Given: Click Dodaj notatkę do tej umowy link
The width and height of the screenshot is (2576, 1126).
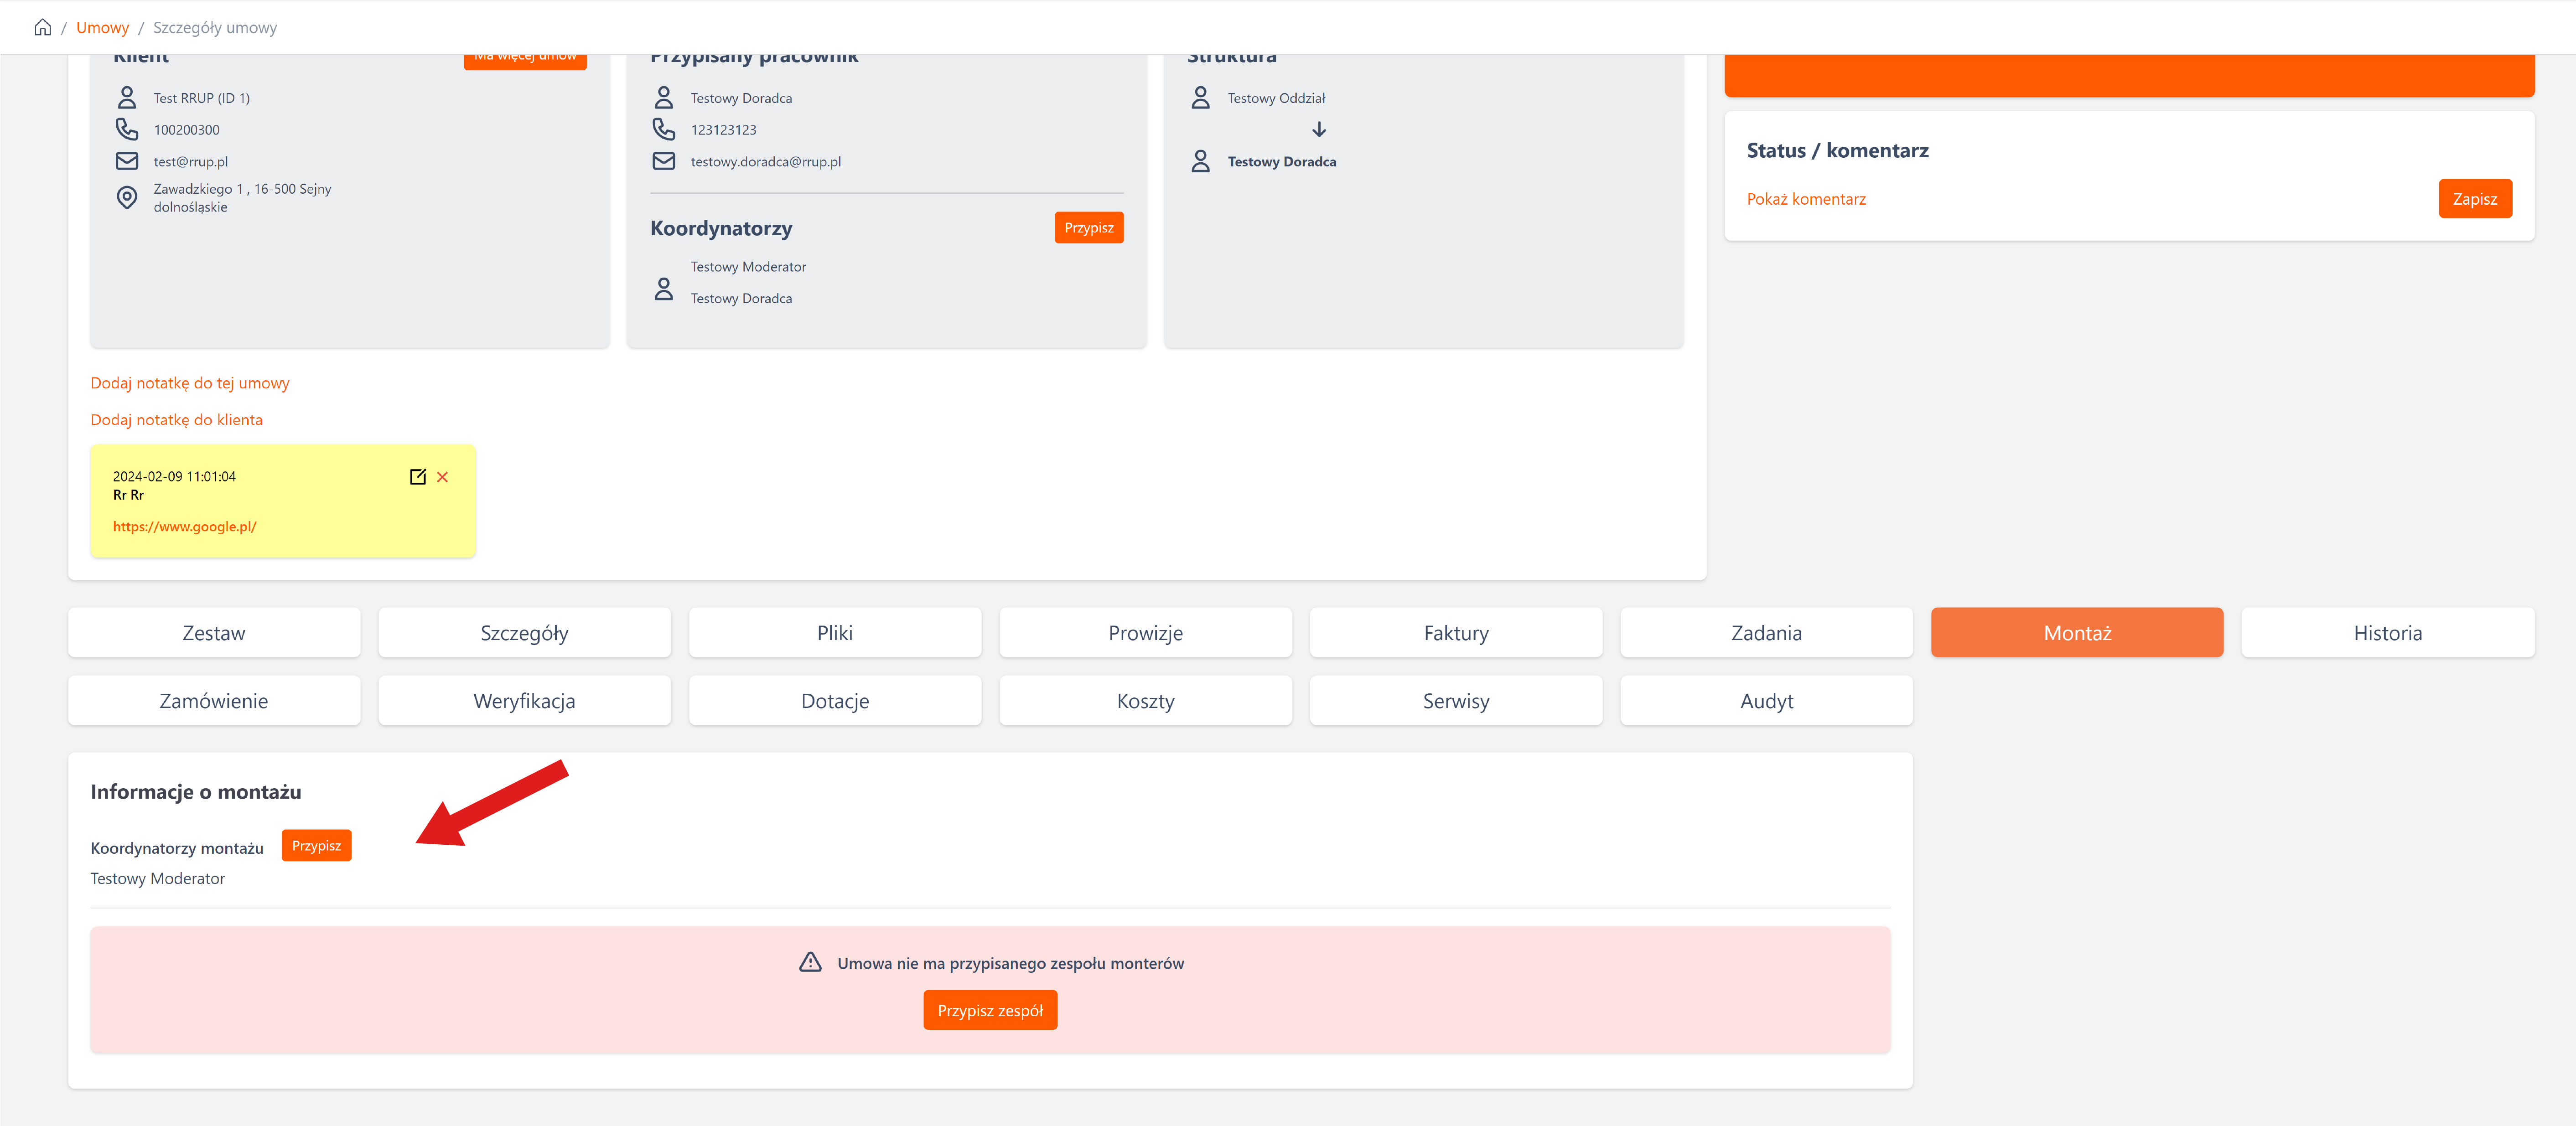Looking at the screenshot, I should [x=190, y=382].
